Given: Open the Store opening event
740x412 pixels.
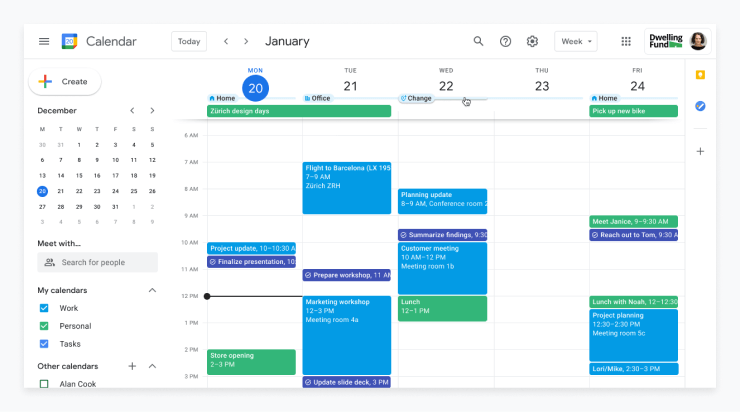Looking at the screenshot, I should (x=252, y=362).
